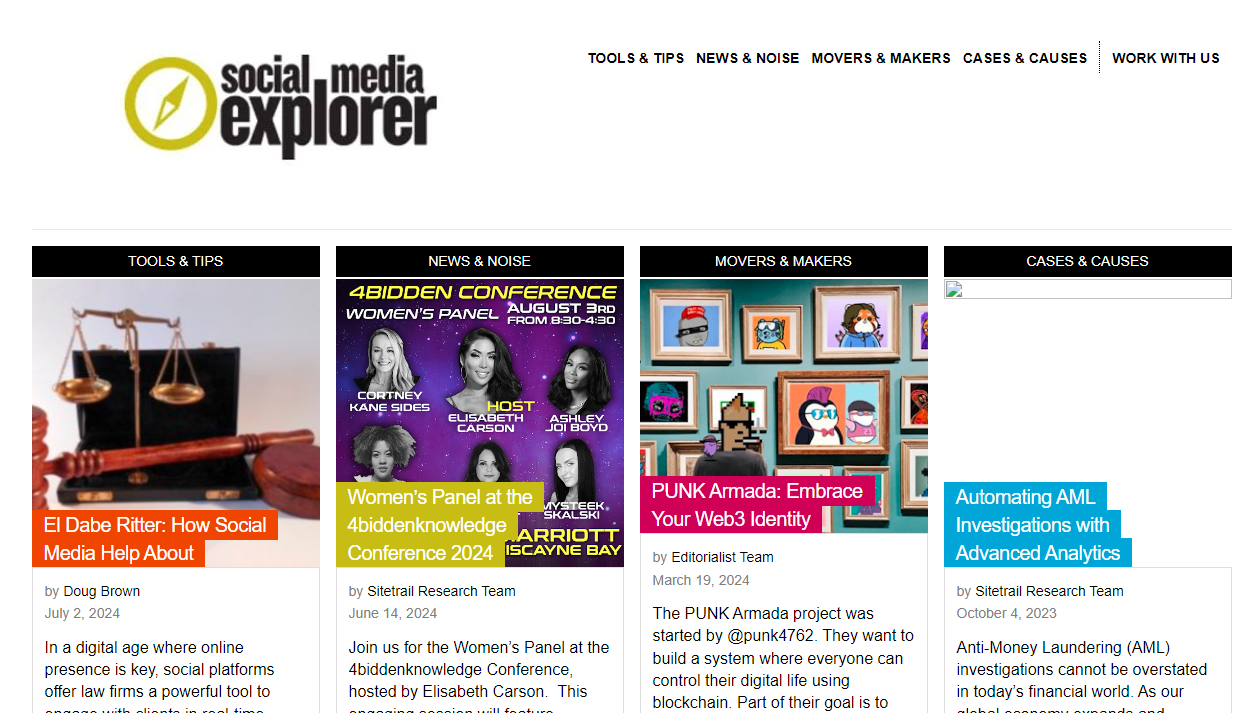1243x713 pixels.
Task: Open Automating AML Investigations with Advanced Analytics headline
Action: click(x=1037, y=525)
